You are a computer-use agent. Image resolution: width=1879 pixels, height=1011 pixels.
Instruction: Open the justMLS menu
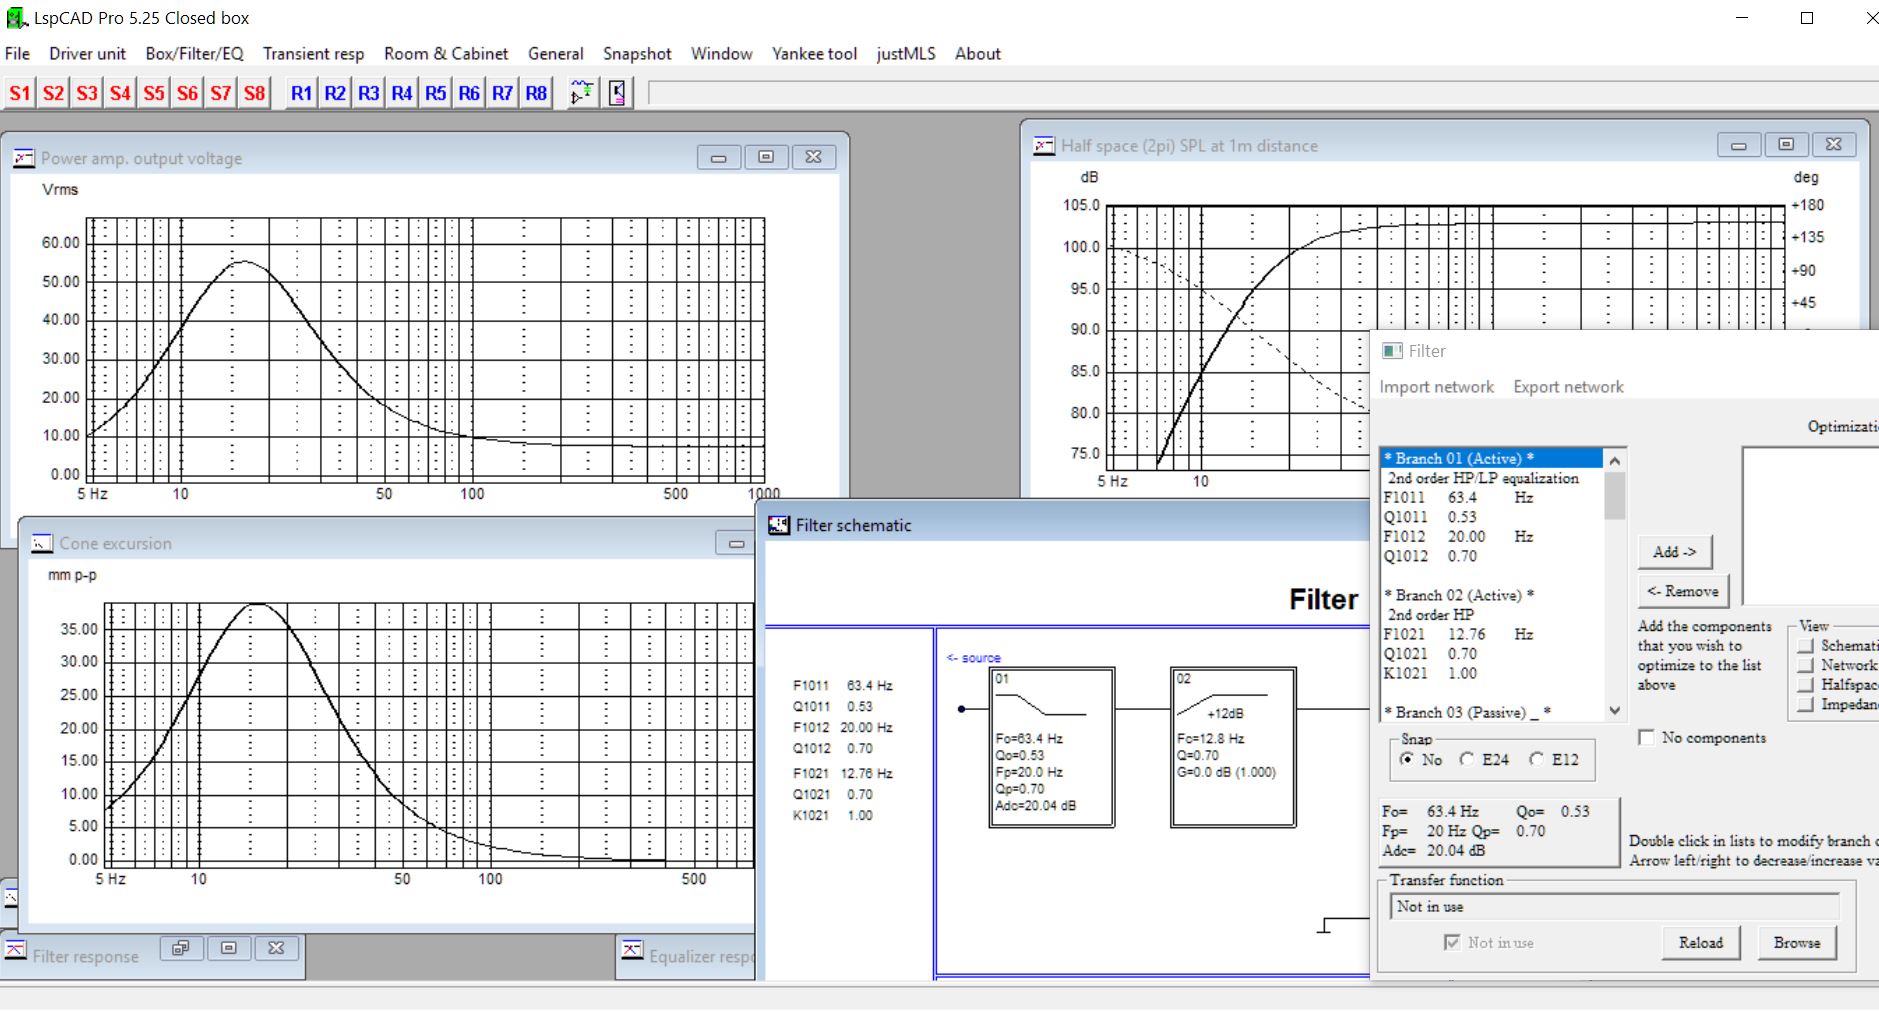pyautogui.click(x=906, y=54)
